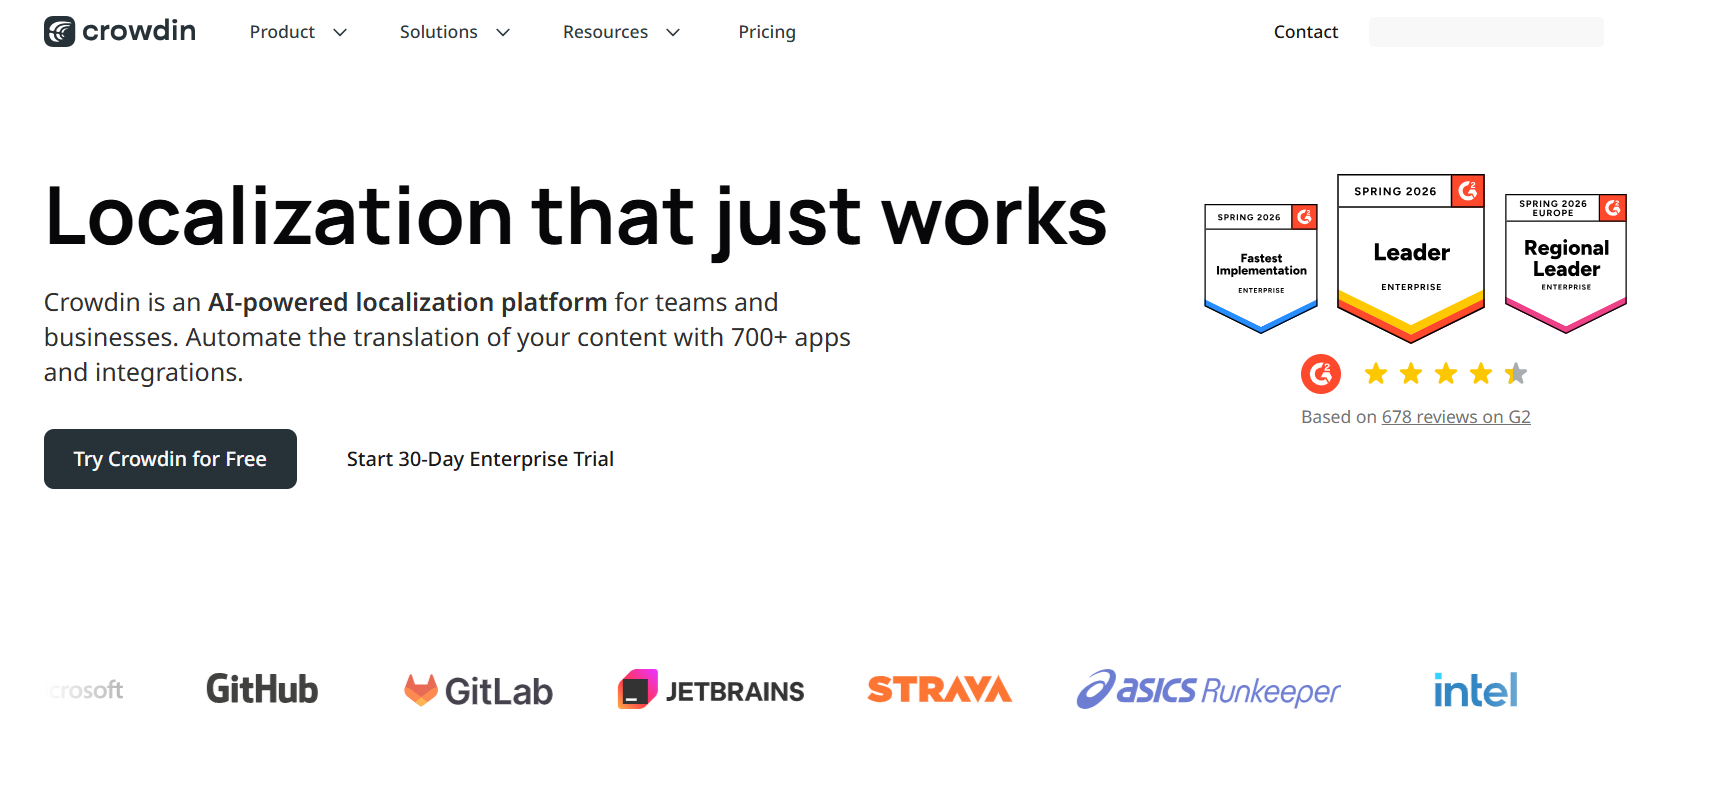The image size is (1713, 811).
Task: Click the Strava logo
Action: (x=940, y=689)
